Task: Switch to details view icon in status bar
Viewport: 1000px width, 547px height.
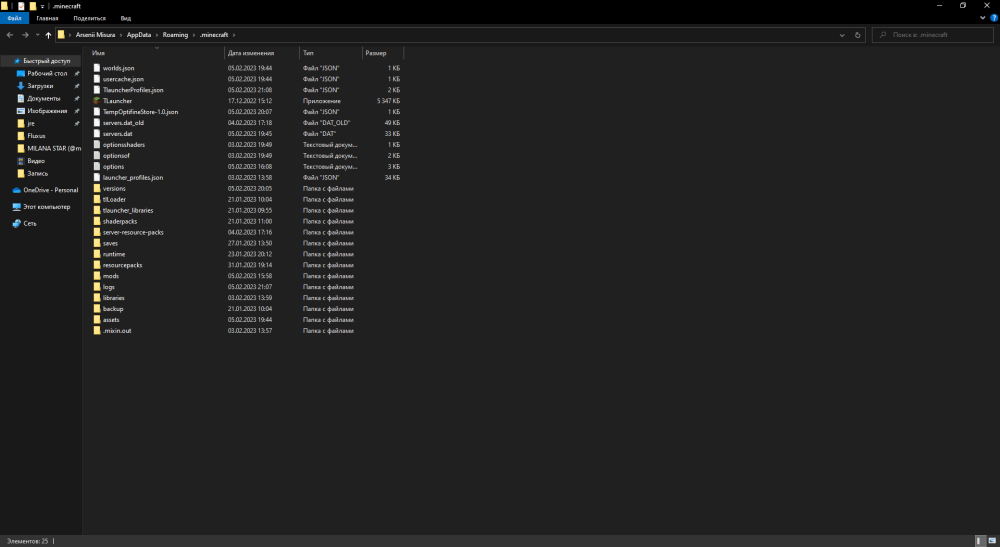Action: [980, 541]
